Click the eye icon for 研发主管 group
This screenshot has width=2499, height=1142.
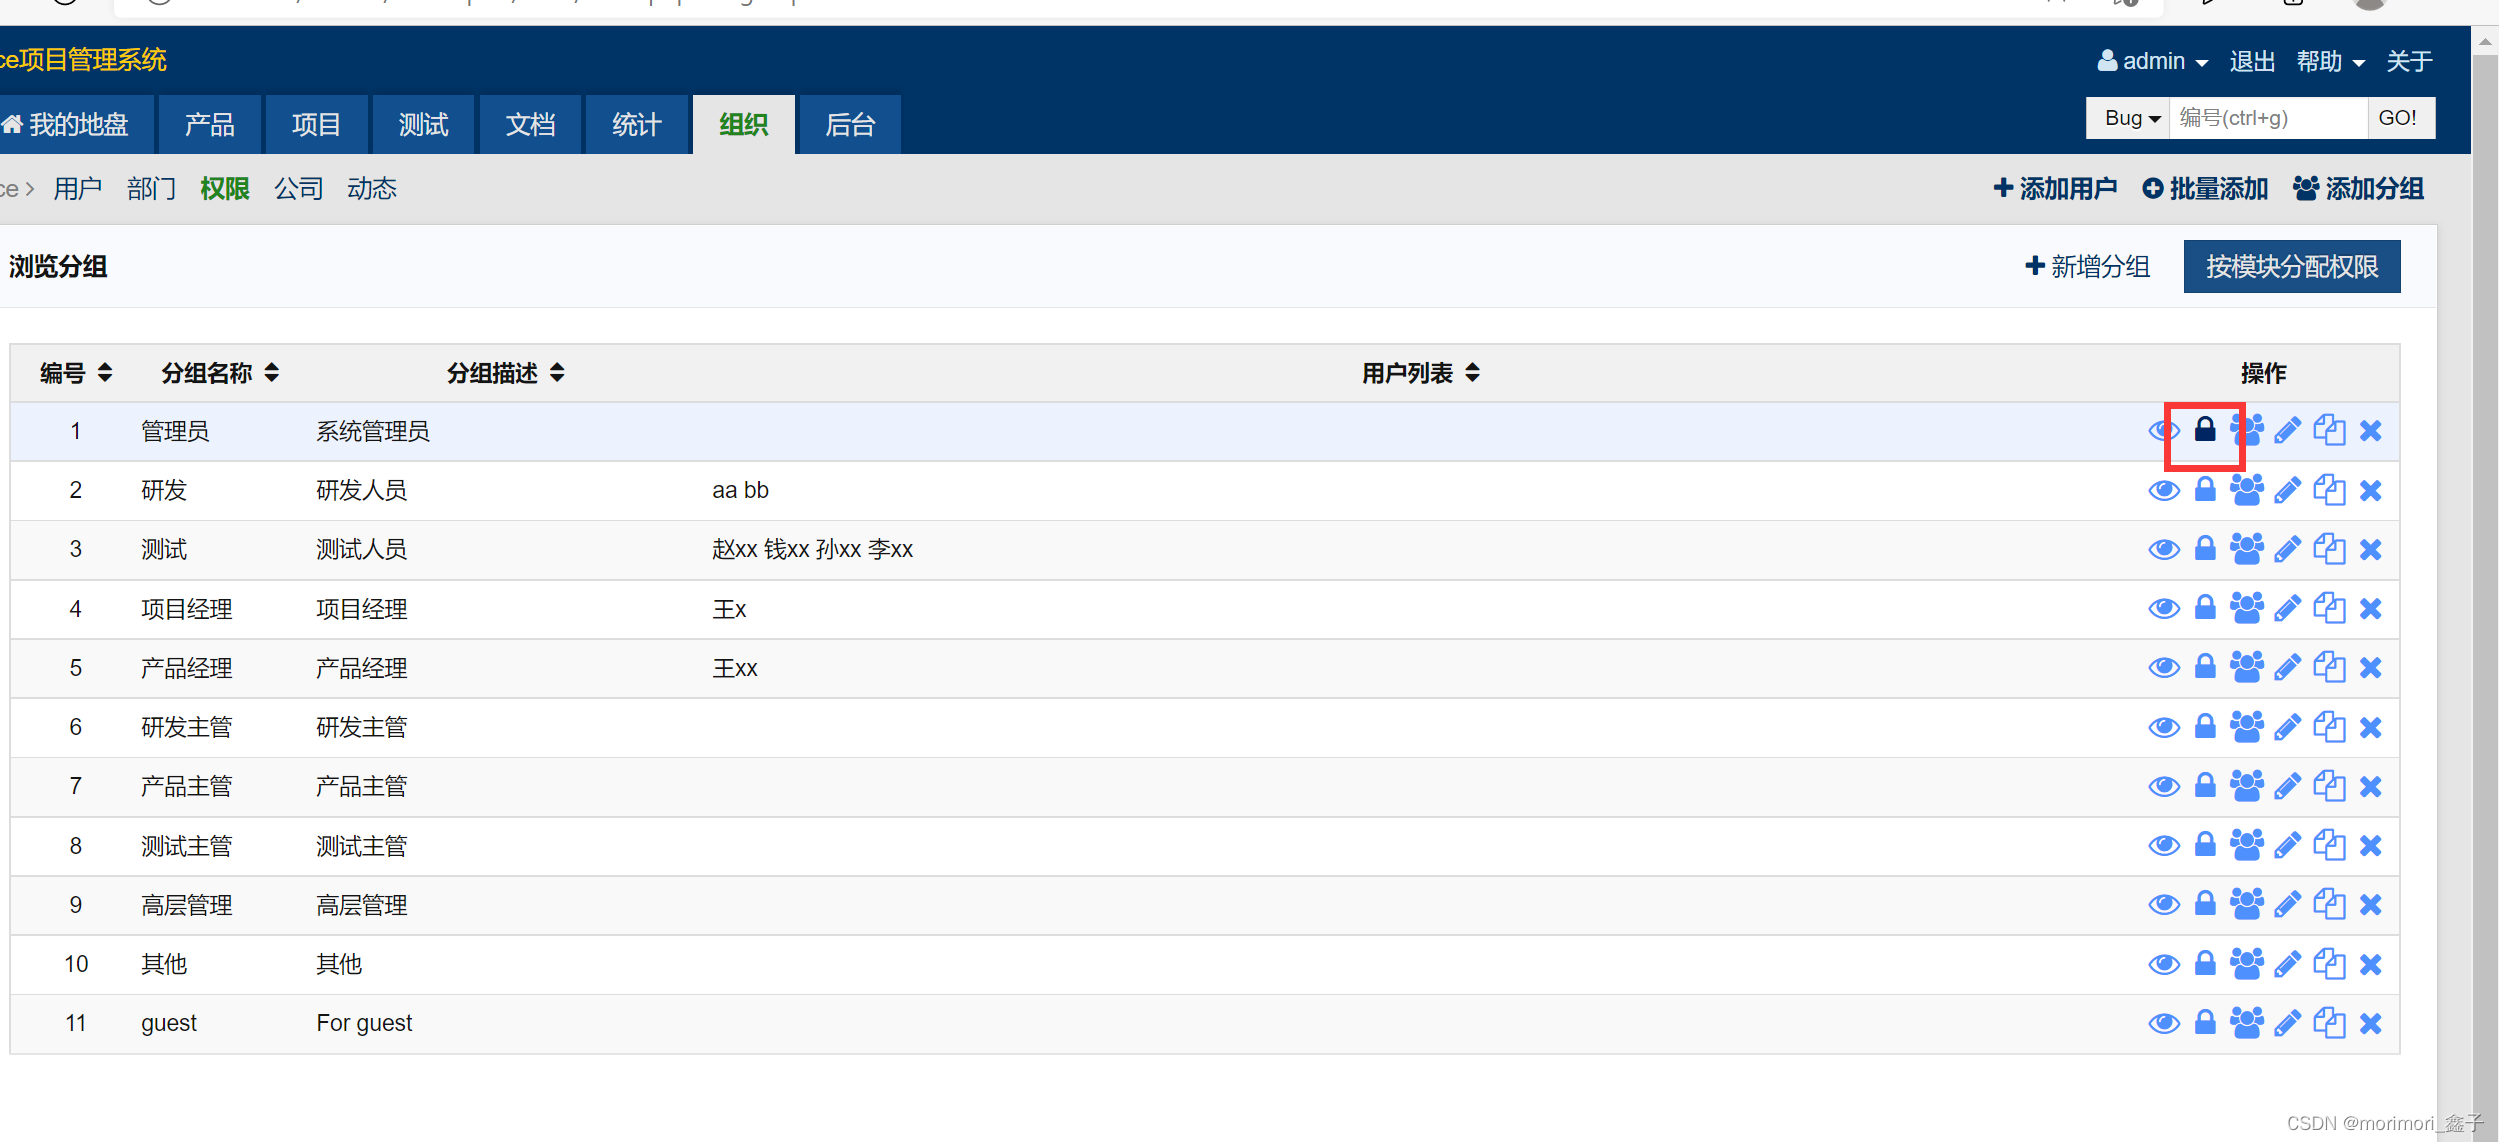(2164, 727)
